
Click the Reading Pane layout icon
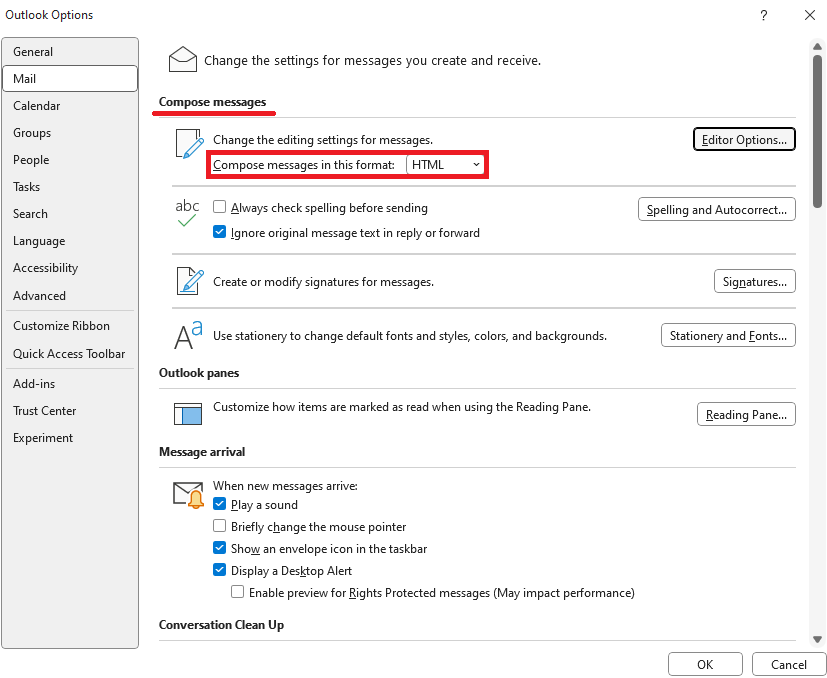tap(188, 414)
